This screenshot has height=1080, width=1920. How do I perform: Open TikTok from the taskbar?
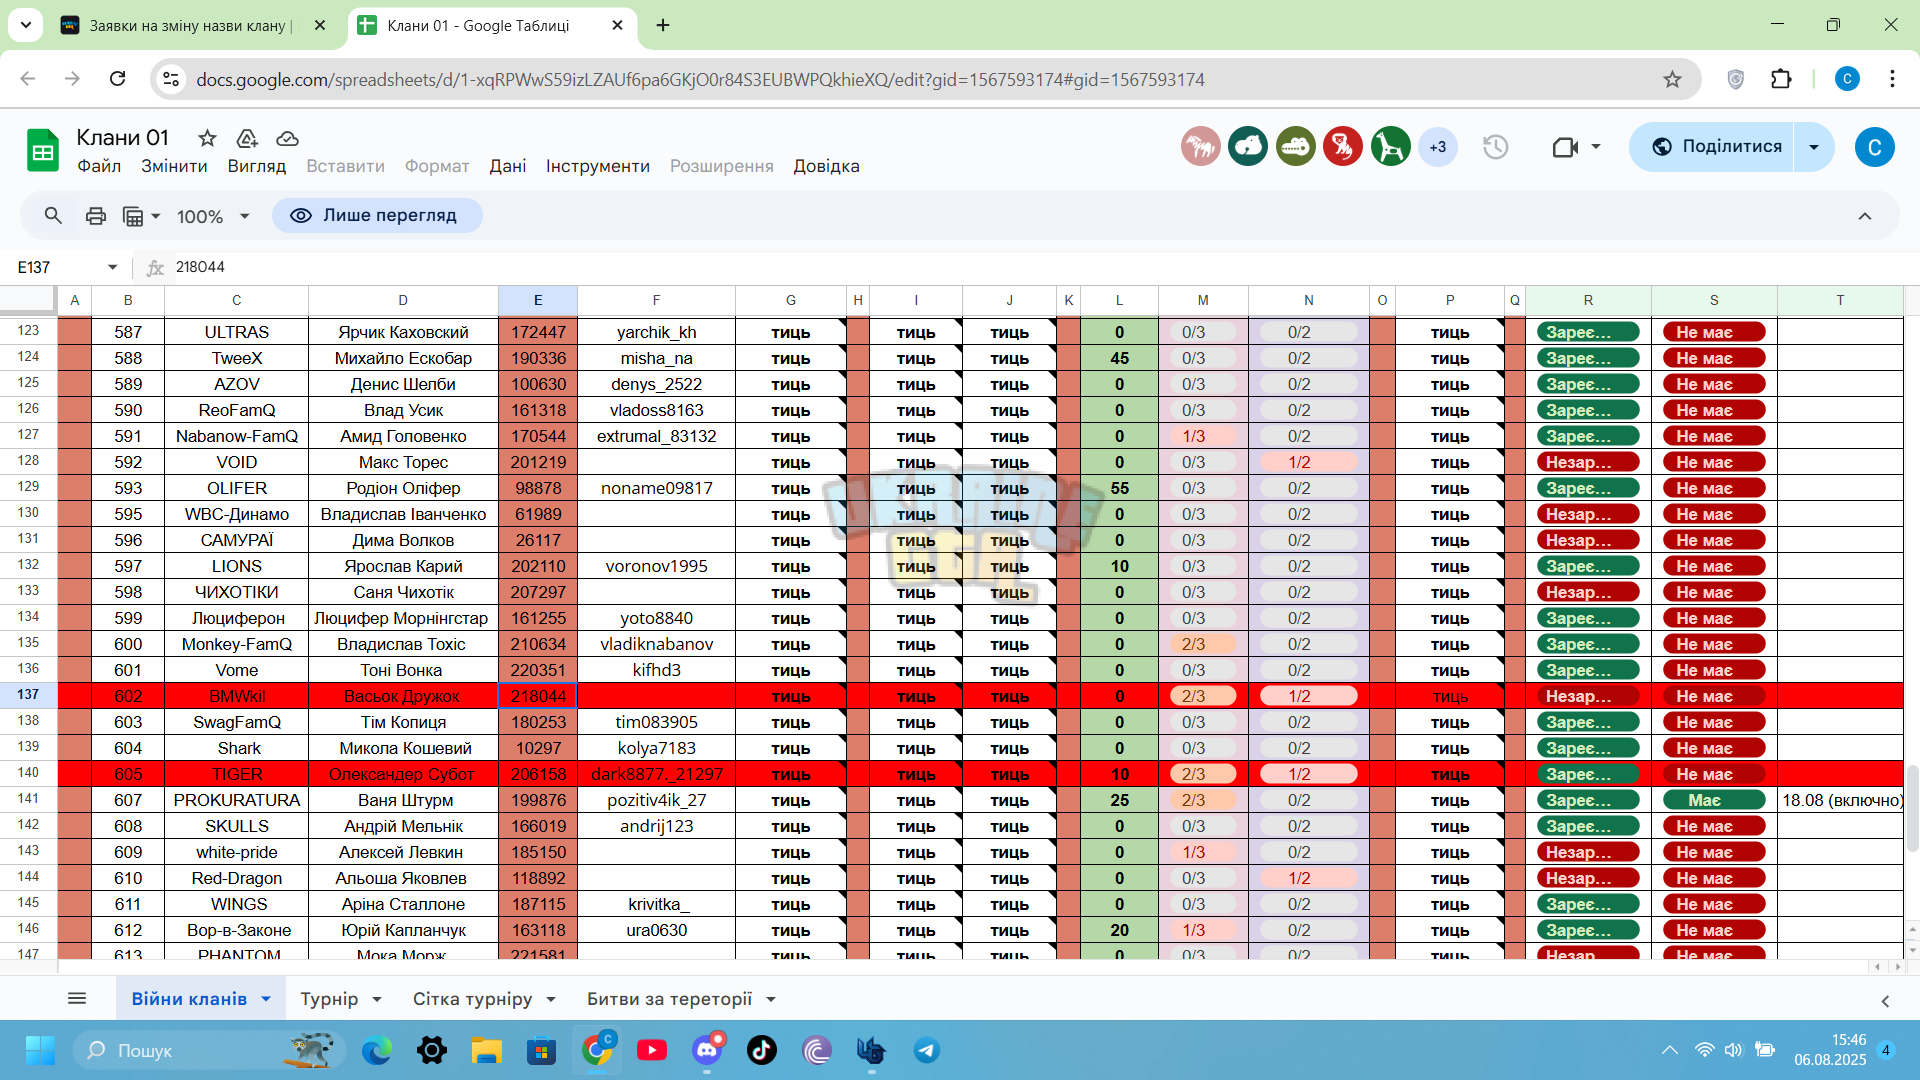pos(761,1050)
